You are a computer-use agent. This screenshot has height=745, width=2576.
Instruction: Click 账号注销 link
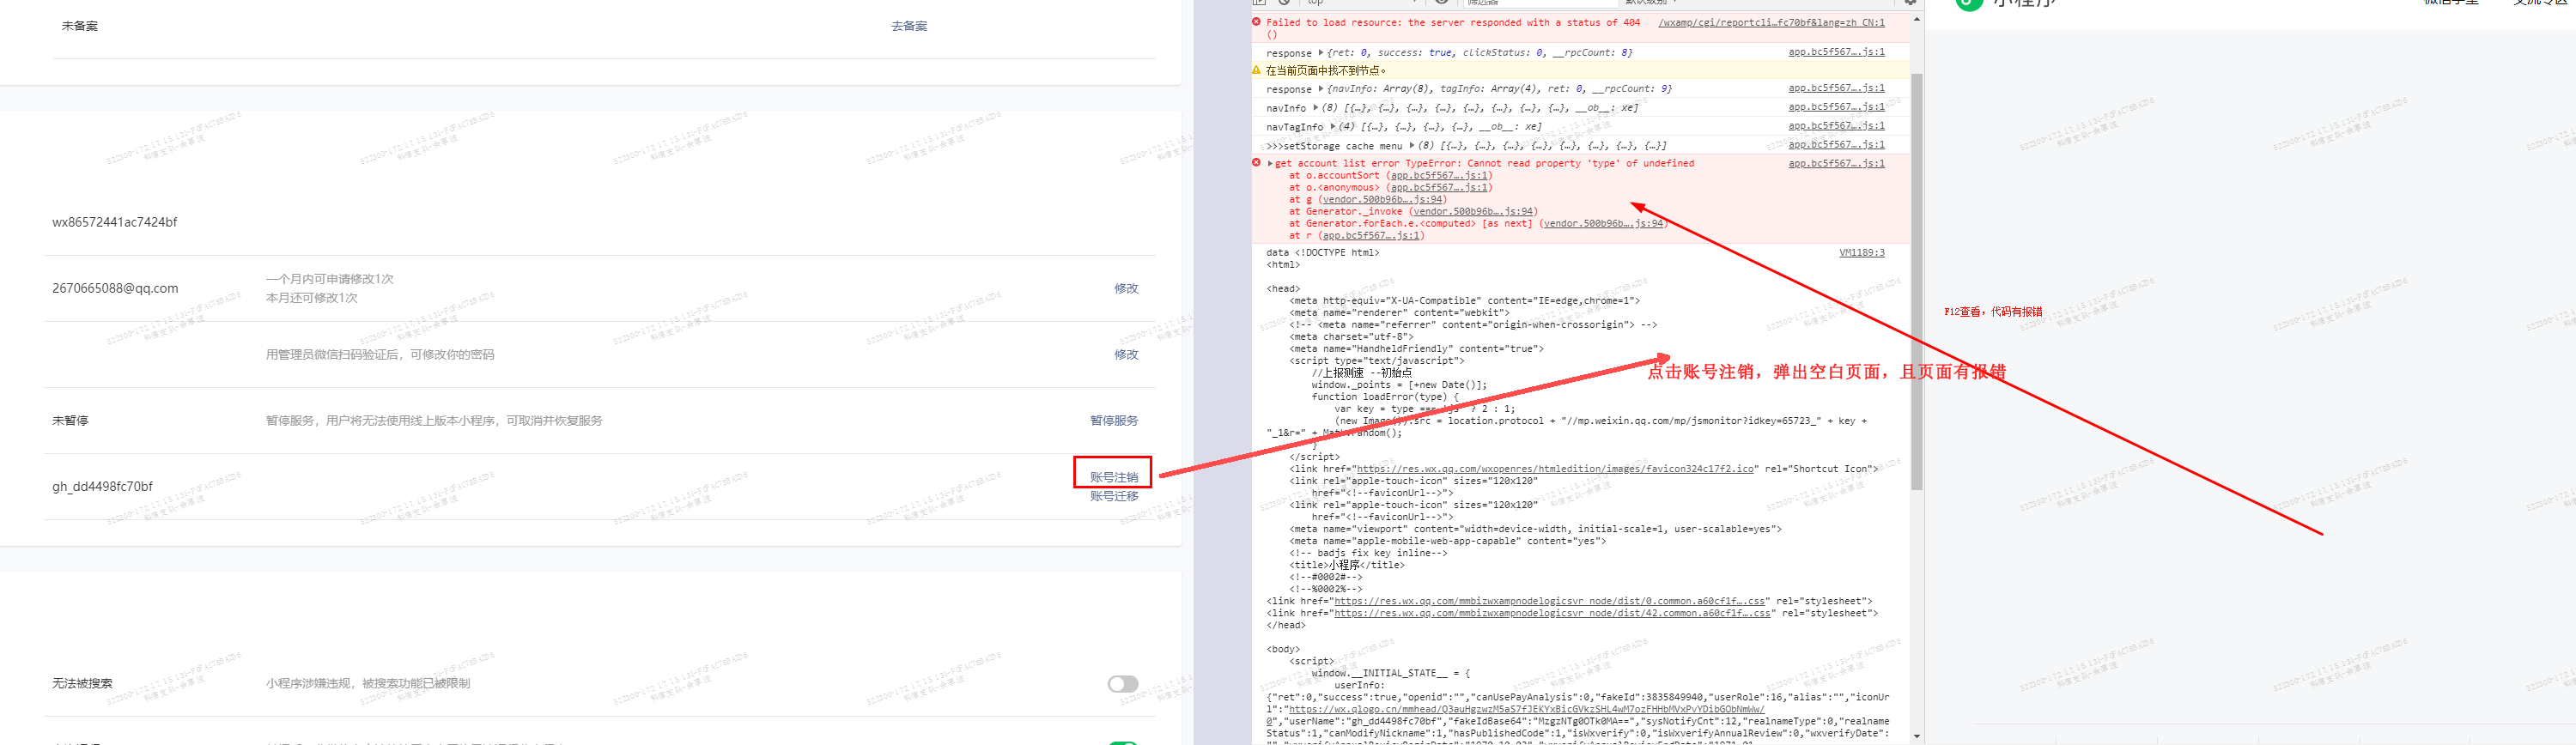coord(1113,477)
